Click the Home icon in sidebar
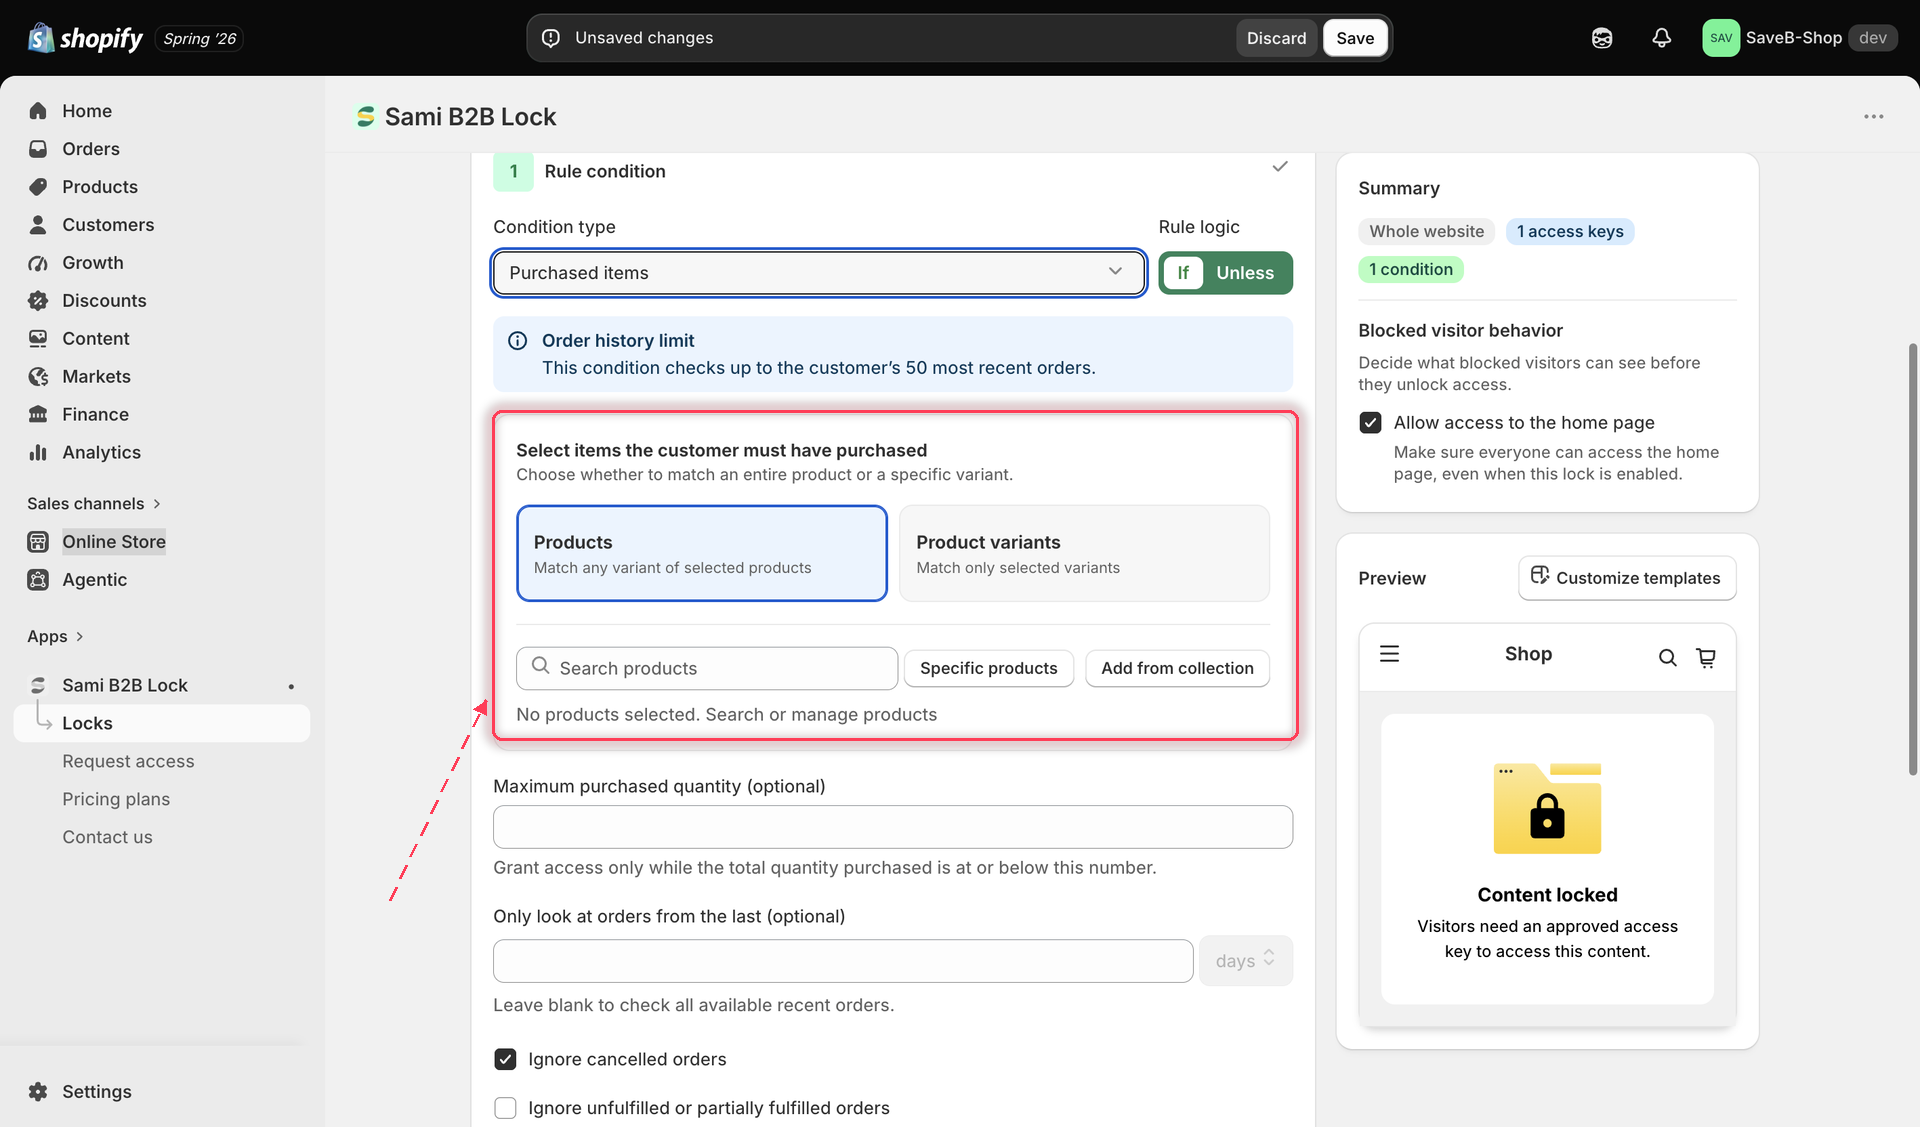This screenshot has height=1127, width=1920. click(38, 111)
